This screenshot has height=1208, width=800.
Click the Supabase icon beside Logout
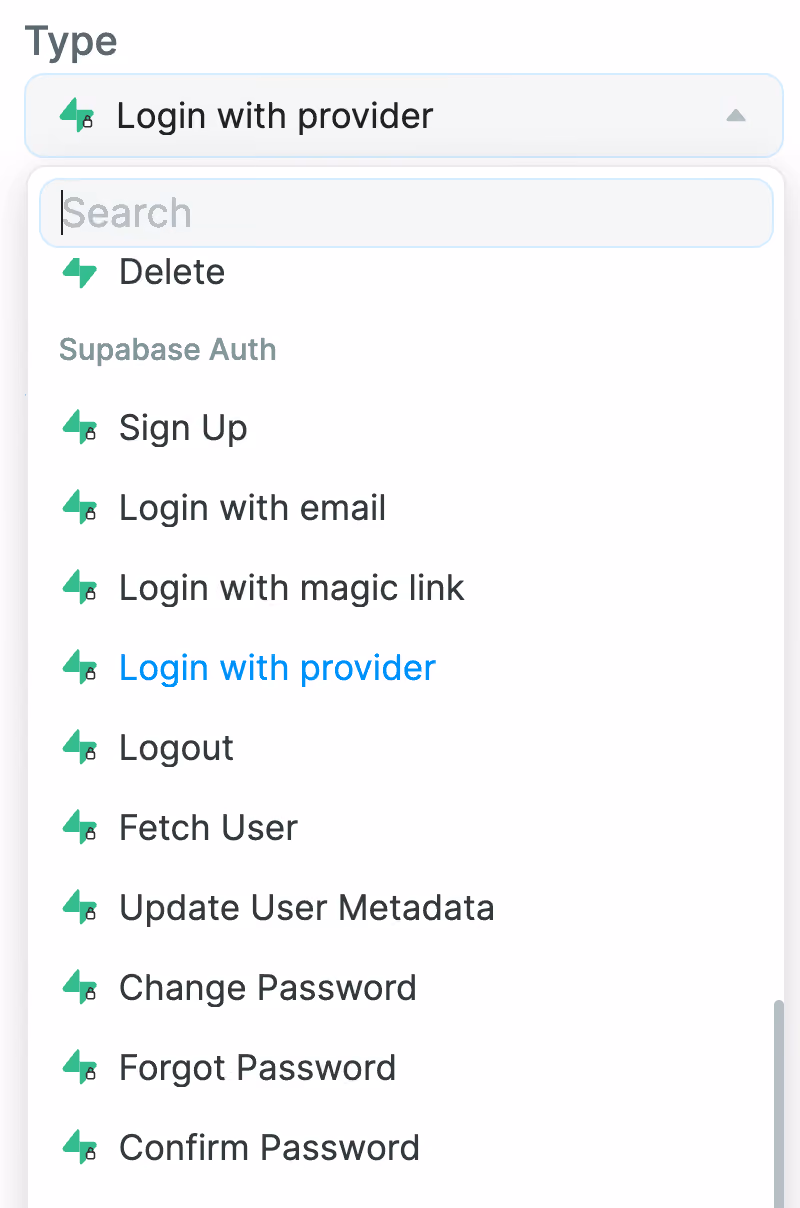point(79,747)
